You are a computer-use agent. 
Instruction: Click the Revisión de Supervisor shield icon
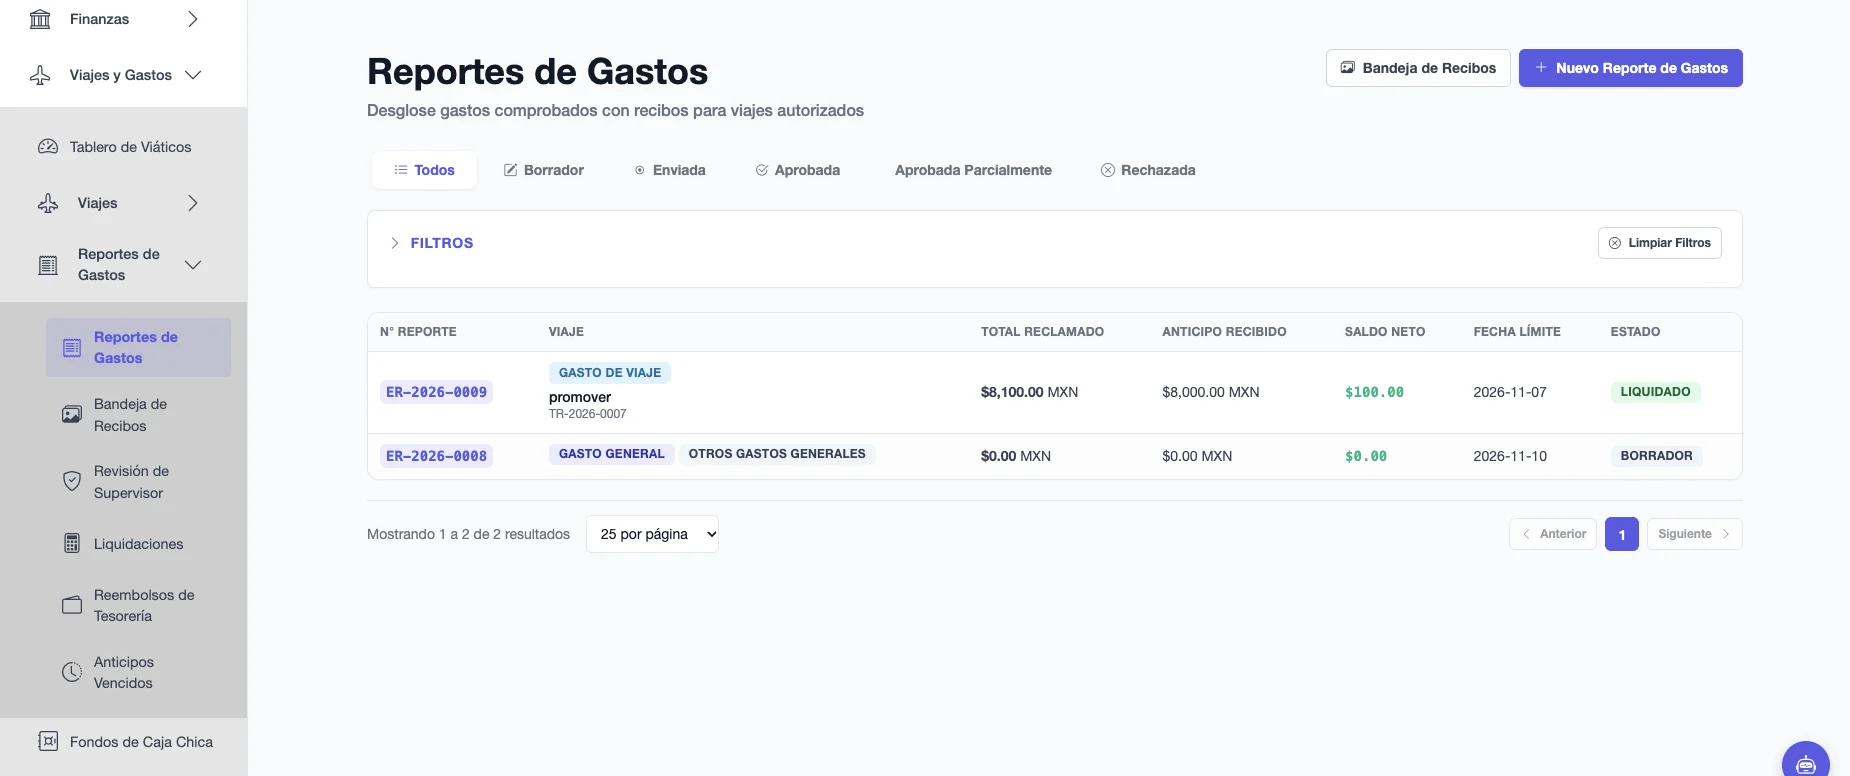pos(72,482)
